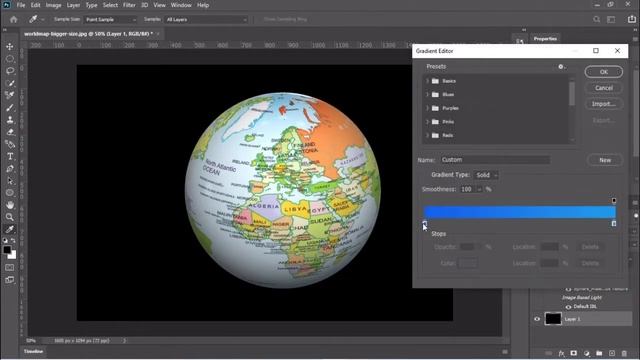Open the File menu

coord(21,5)
